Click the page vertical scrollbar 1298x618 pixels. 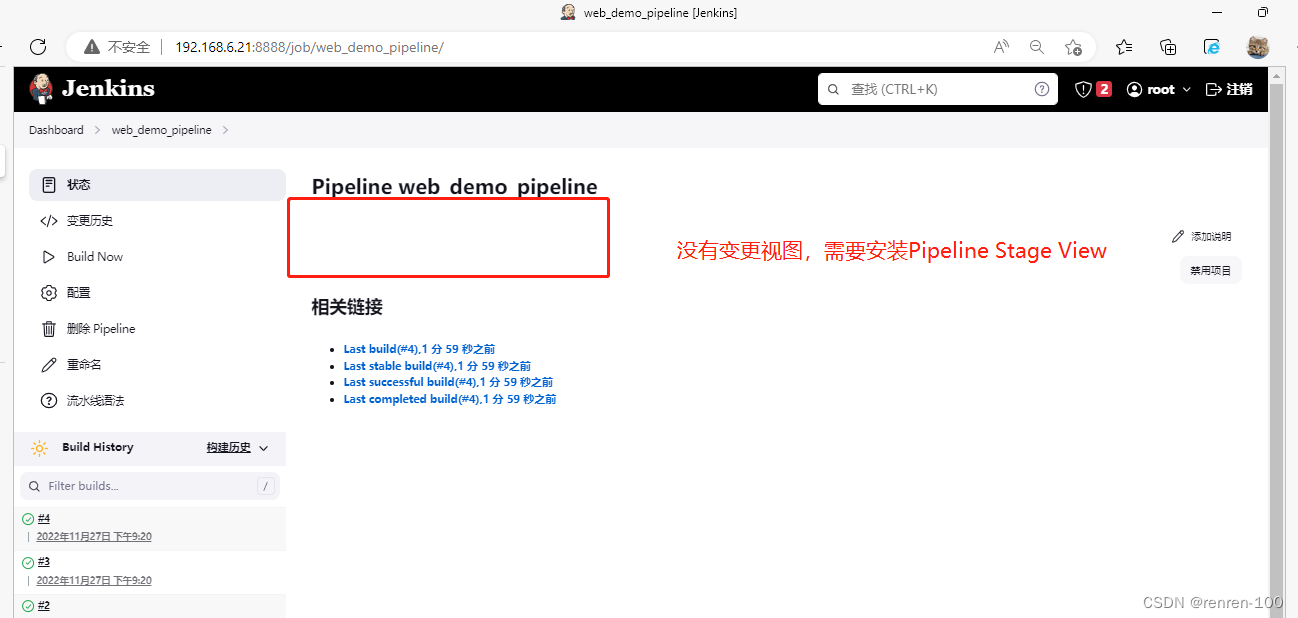pyautogui.click(x=1276, y=342)
